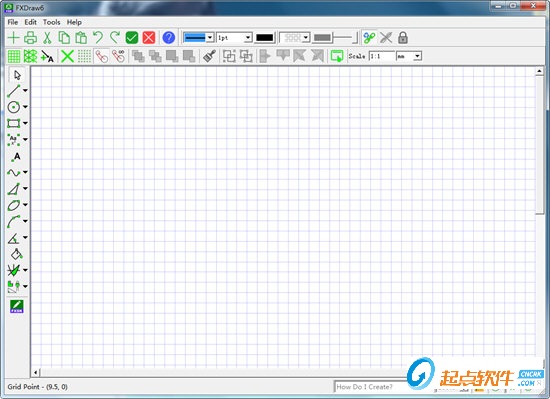Click the green plus New icon
The image size is (550, 399).
click(13, 38)
